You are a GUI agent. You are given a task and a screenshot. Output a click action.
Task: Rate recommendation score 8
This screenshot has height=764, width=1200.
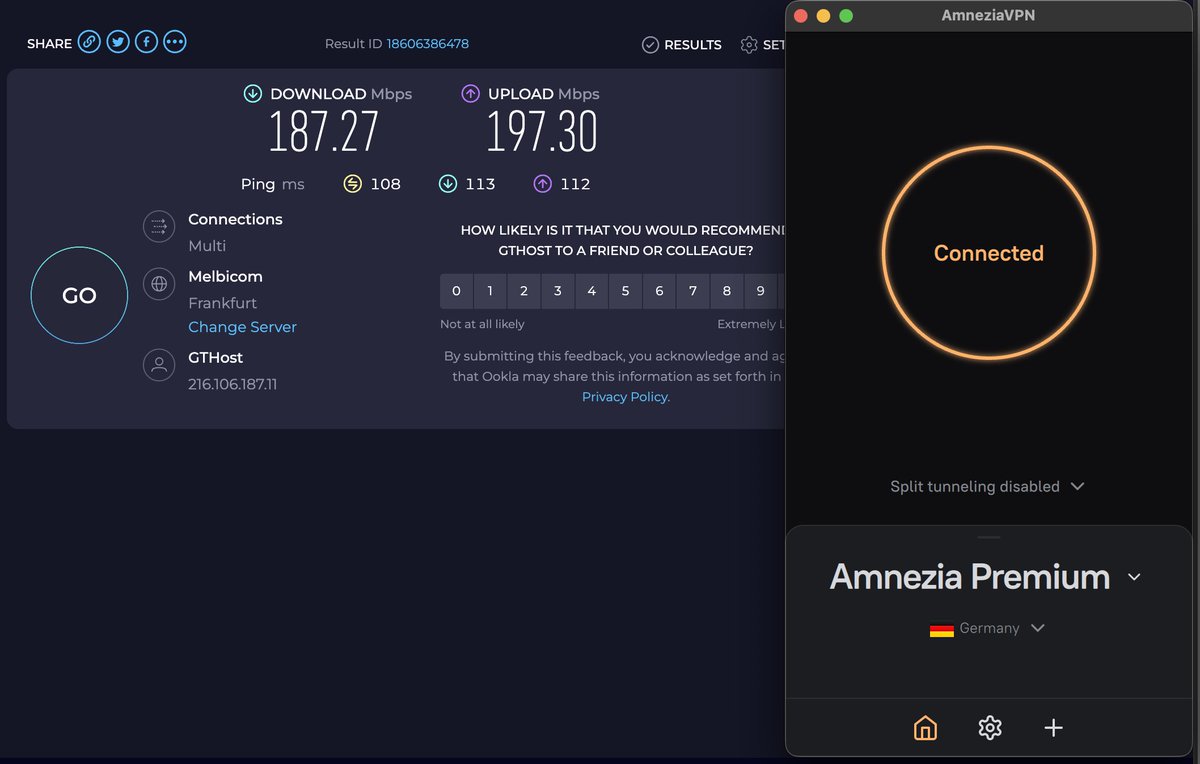(727, 291)
